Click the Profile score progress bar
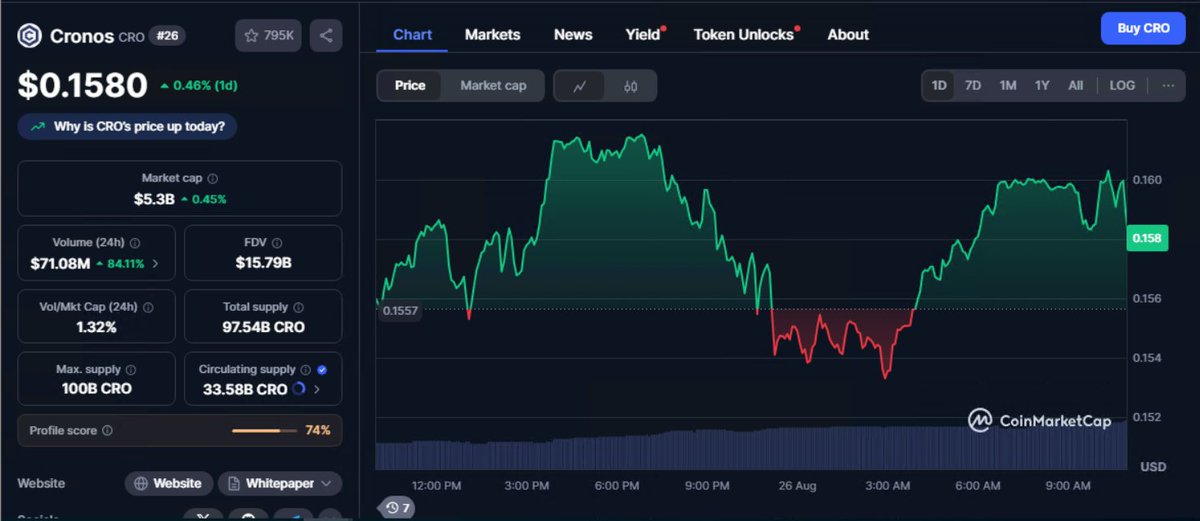This screenshot has height=521, width=1200. [x=264, y=430]
